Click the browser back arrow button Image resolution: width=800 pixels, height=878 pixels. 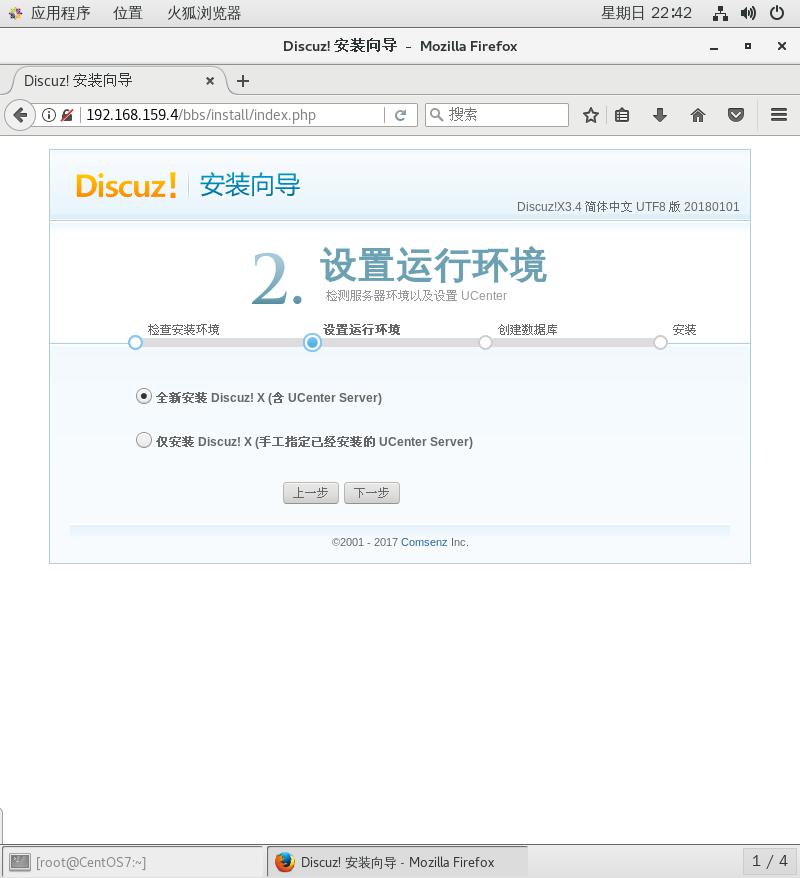[20, 115]
